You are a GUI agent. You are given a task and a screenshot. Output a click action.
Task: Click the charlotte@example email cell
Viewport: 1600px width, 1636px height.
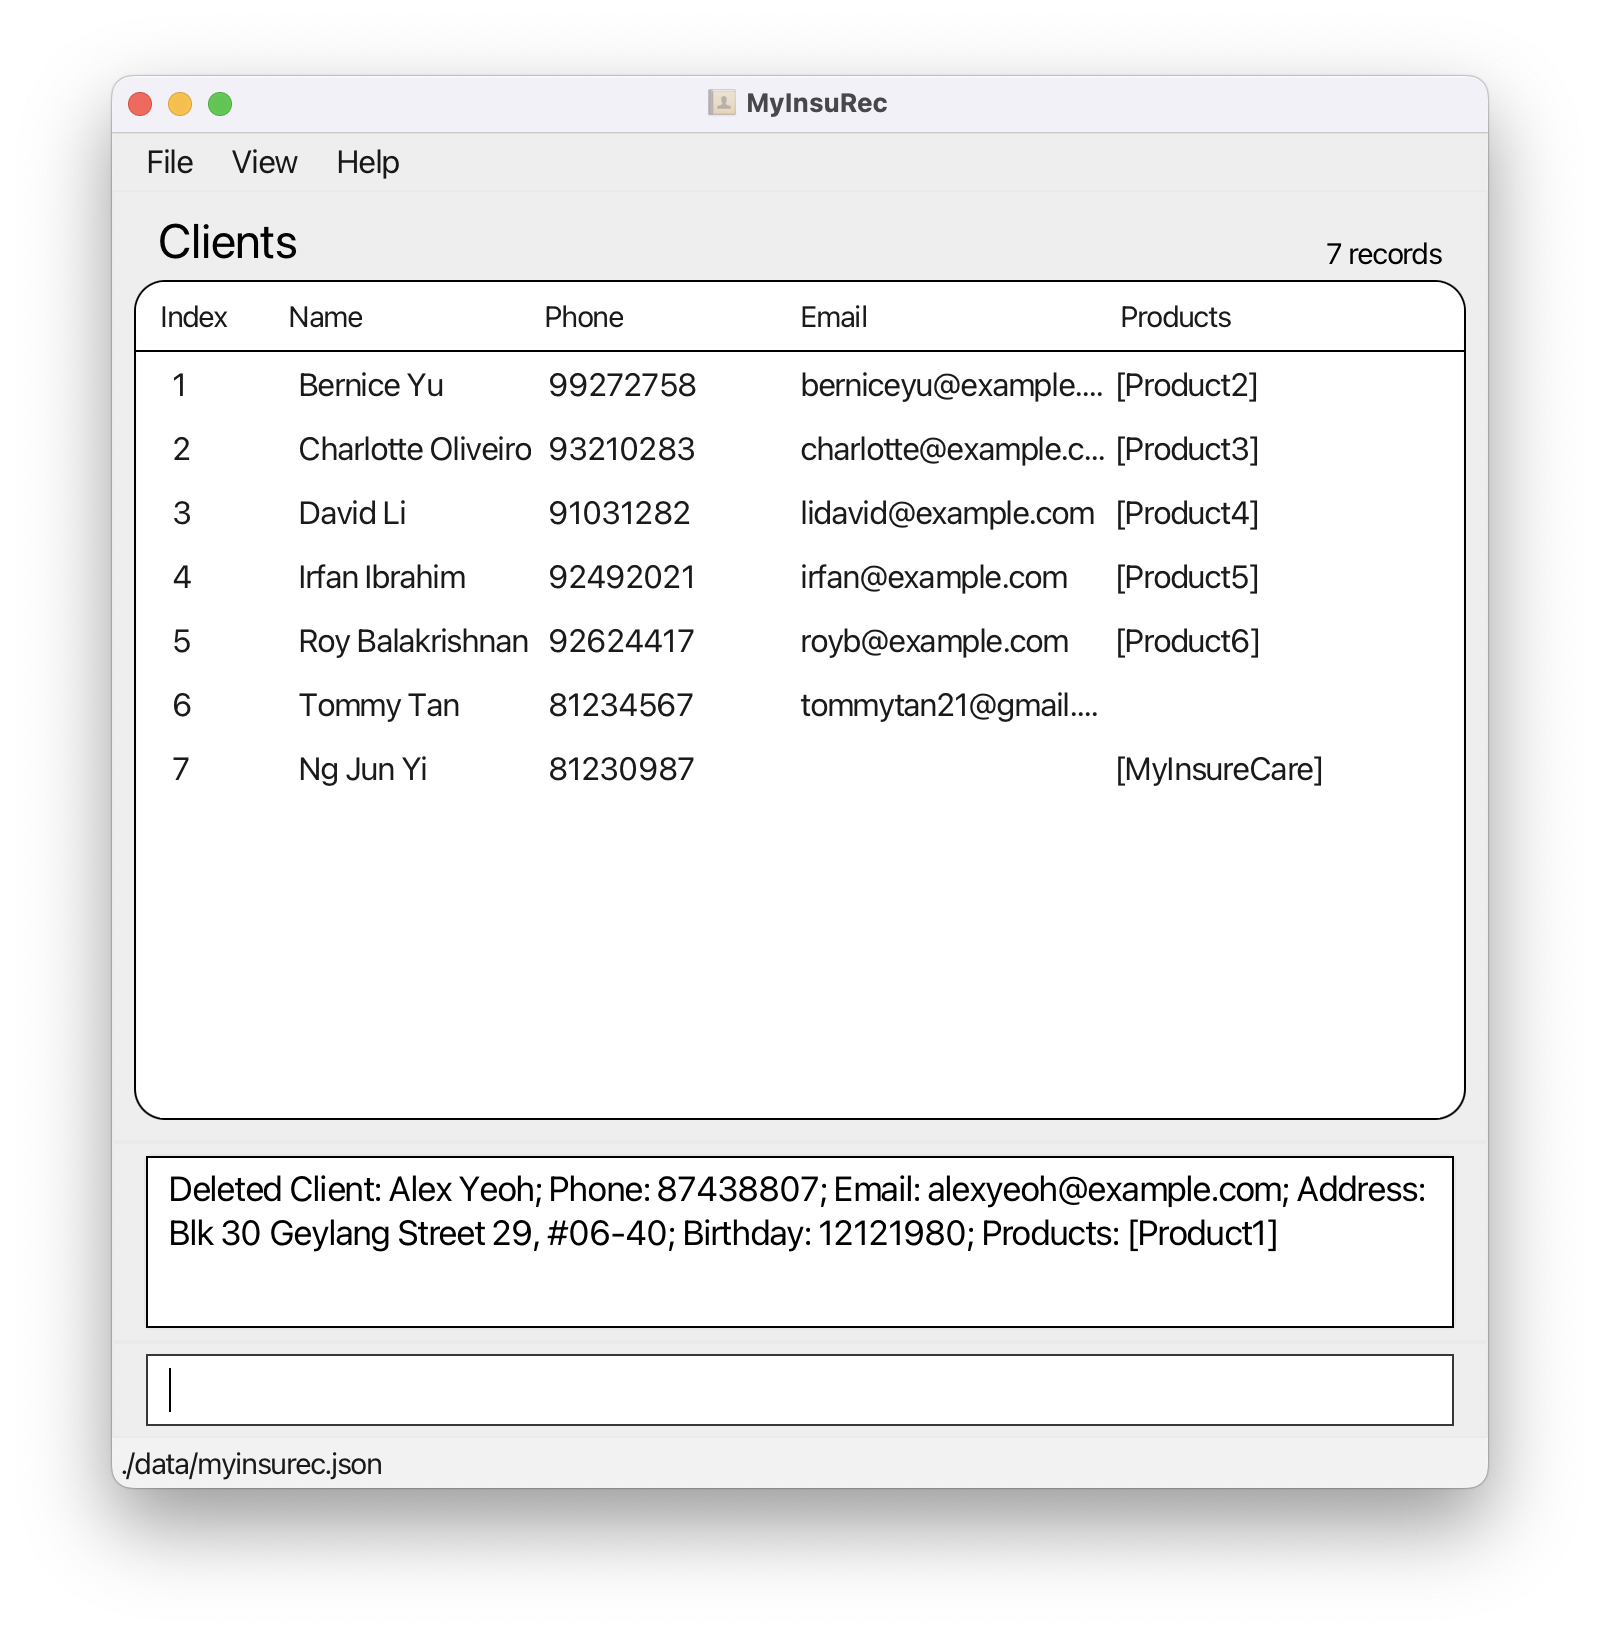pos(952,449)
